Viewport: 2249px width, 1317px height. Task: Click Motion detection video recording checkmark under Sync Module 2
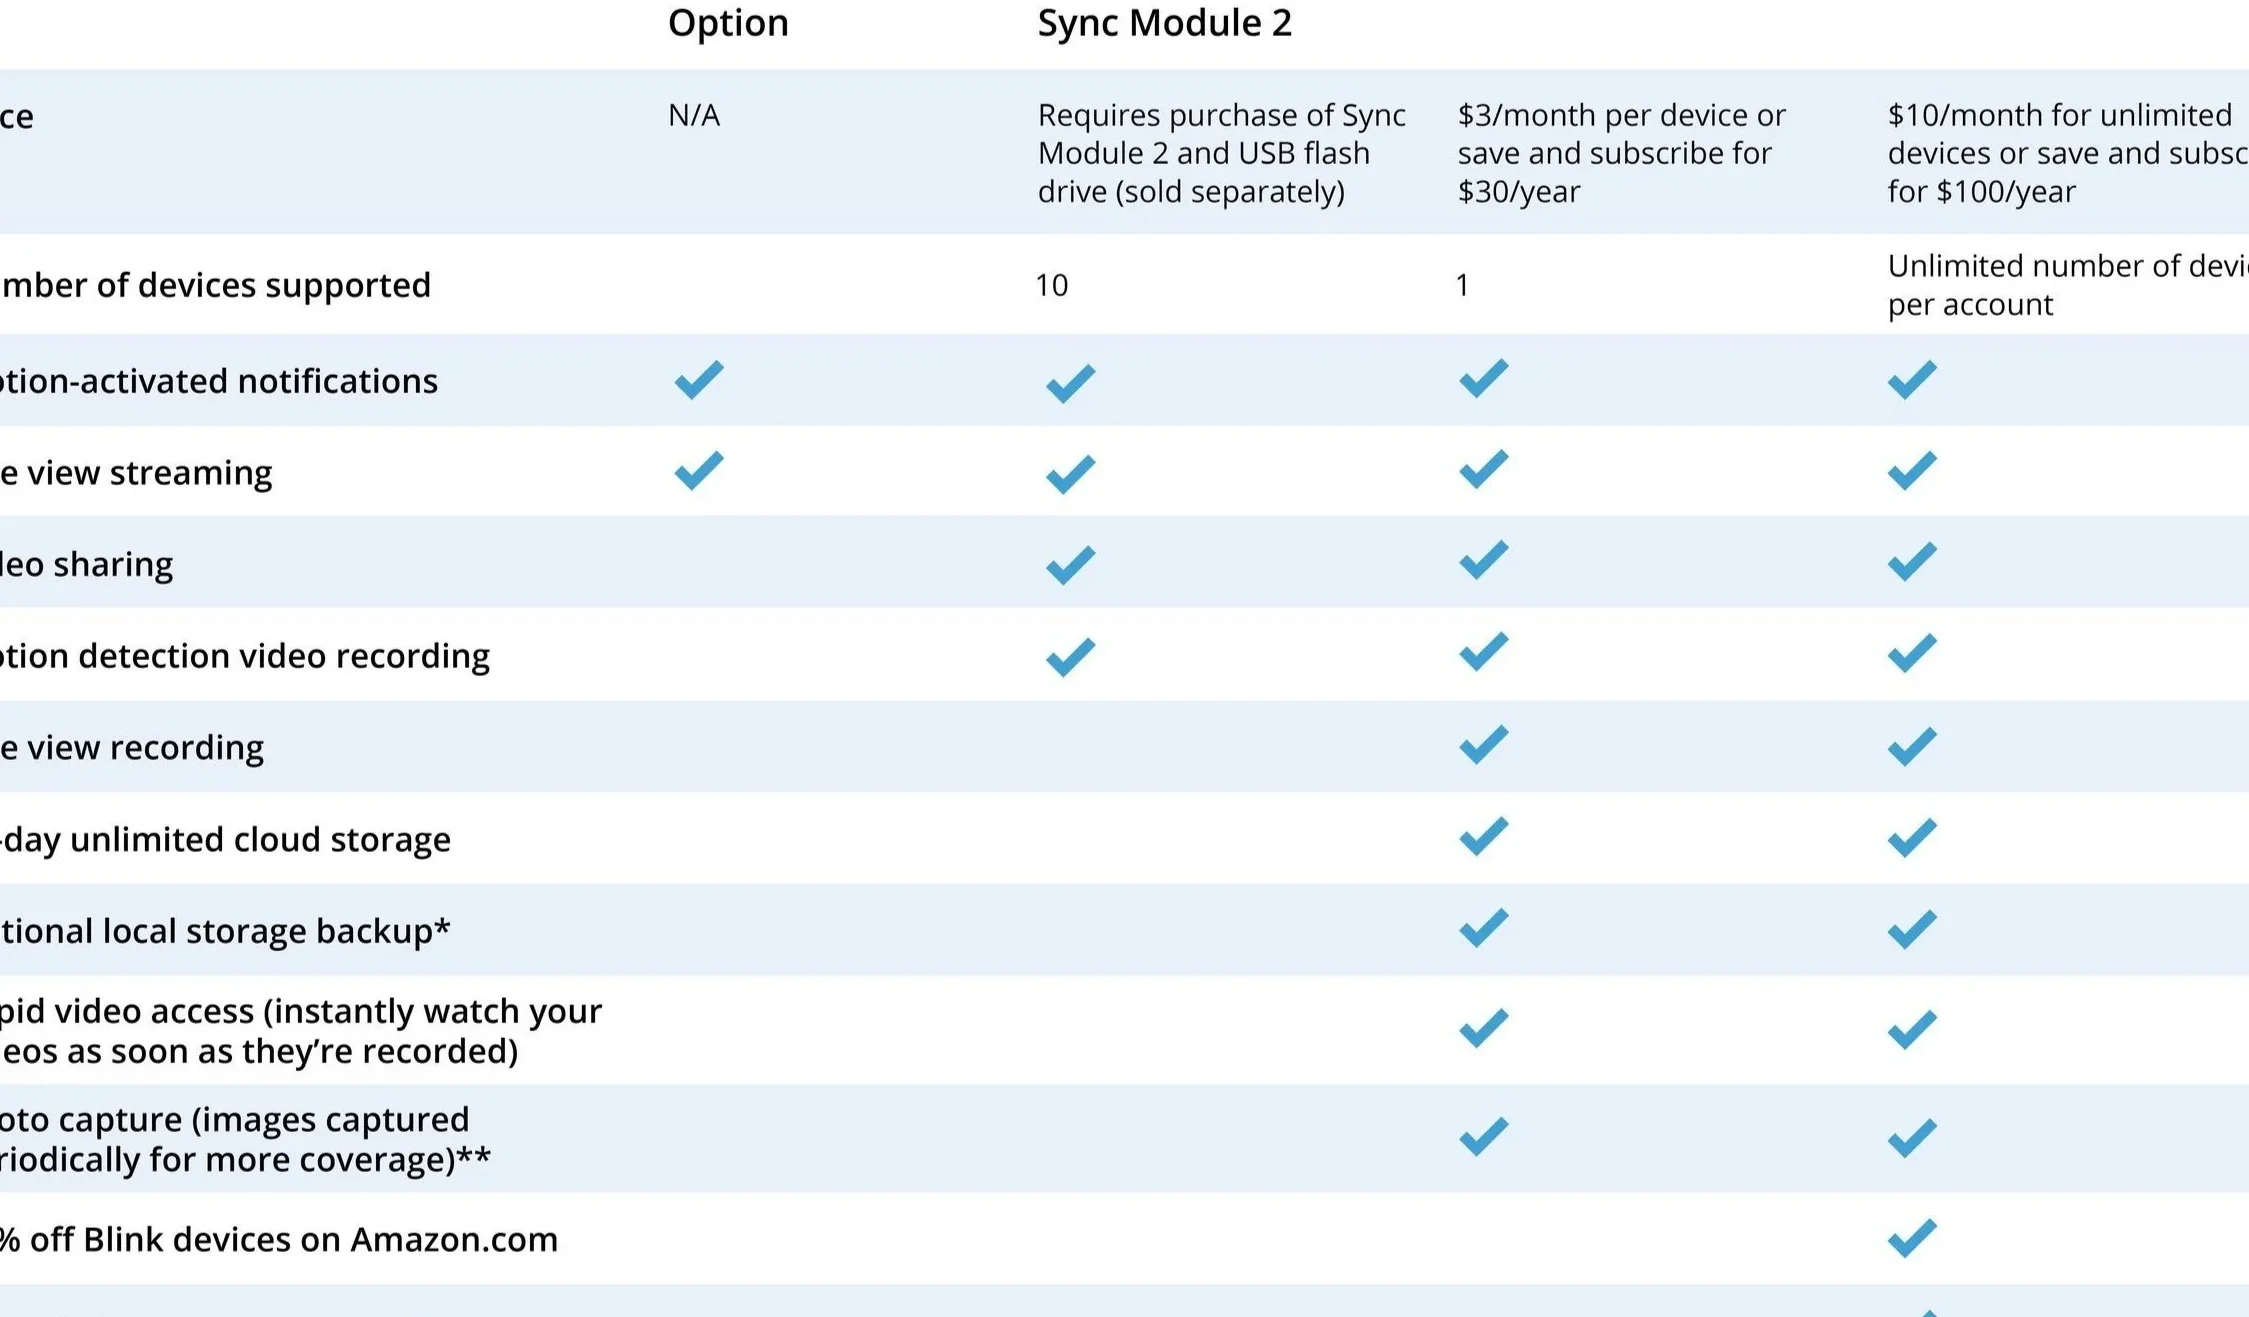tap(1070, 656)
